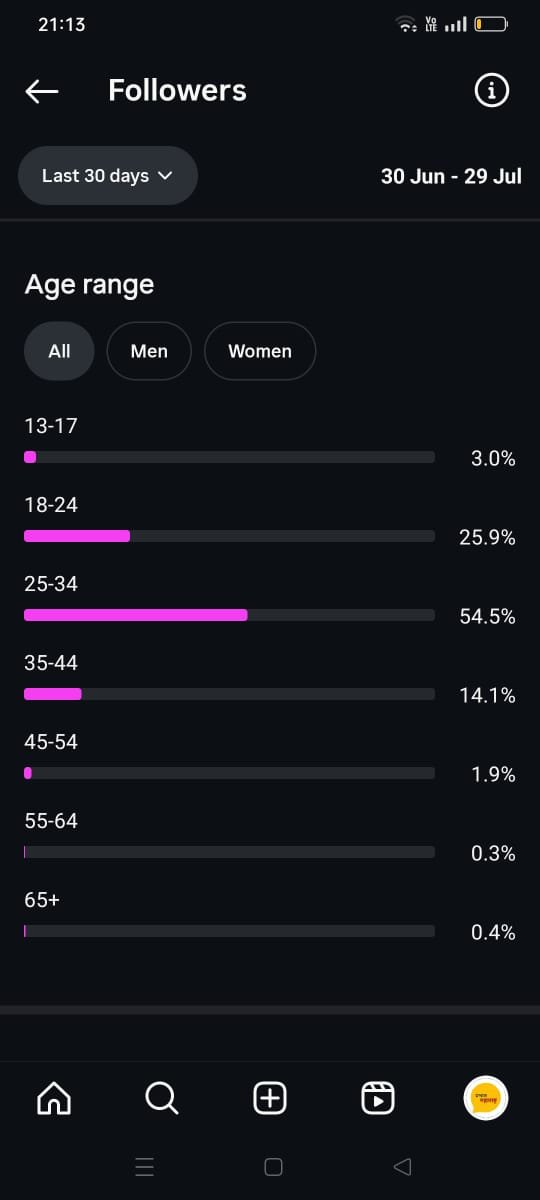540x1200 pixels.
Task: Tap the Android back triangle icon
Action: [402, 1166]
